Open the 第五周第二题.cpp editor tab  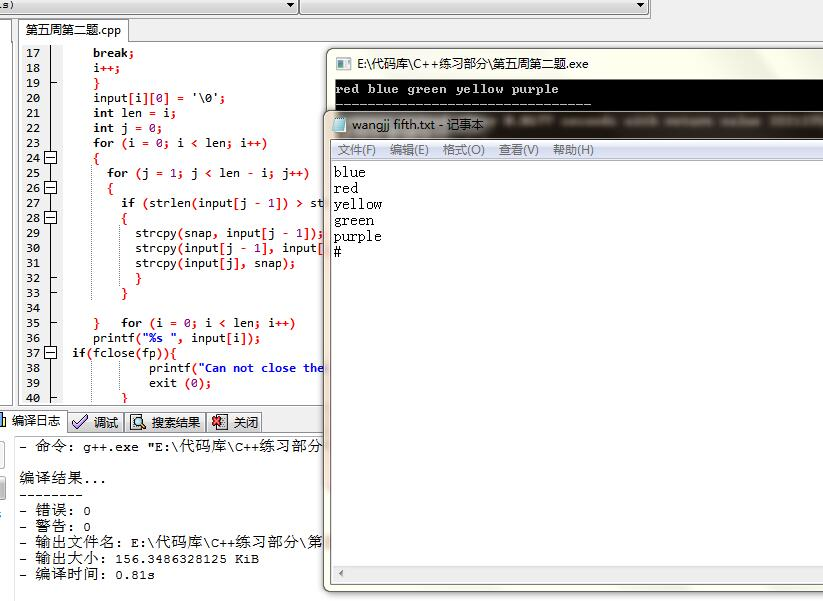[73, 30]
